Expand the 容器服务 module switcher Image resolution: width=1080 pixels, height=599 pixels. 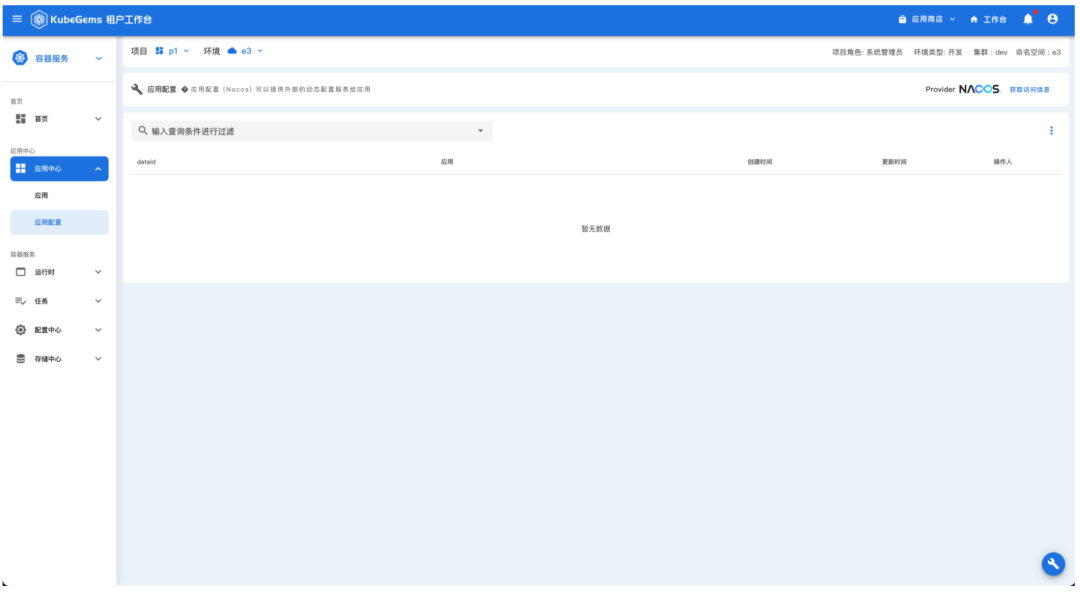click(98, 59)
